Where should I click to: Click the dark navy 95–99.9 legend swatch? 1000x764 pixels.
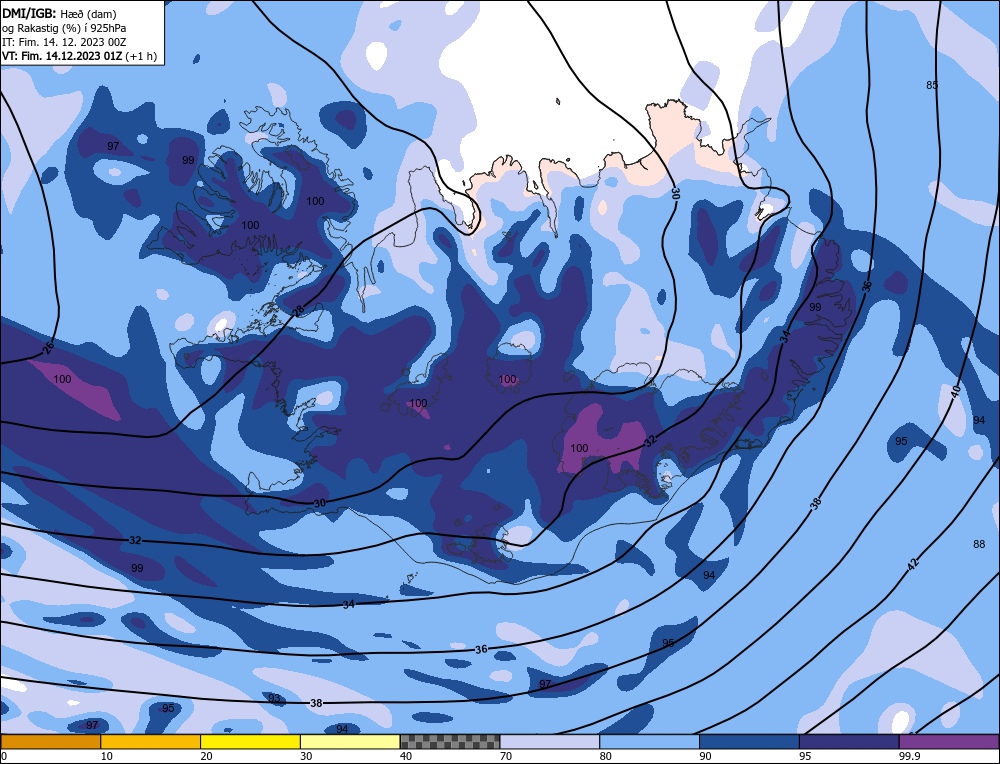849,742
